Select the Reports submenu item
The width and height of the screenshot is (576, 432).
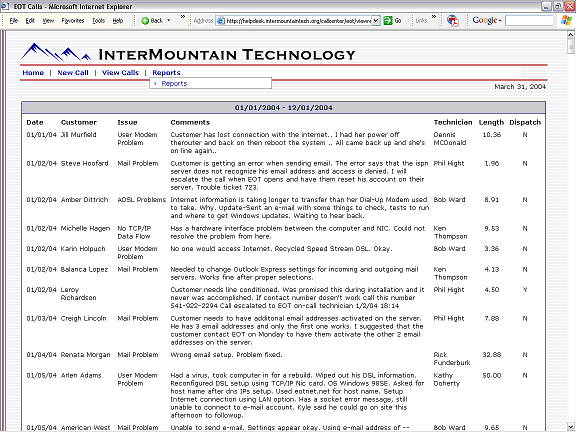(174, 83)
